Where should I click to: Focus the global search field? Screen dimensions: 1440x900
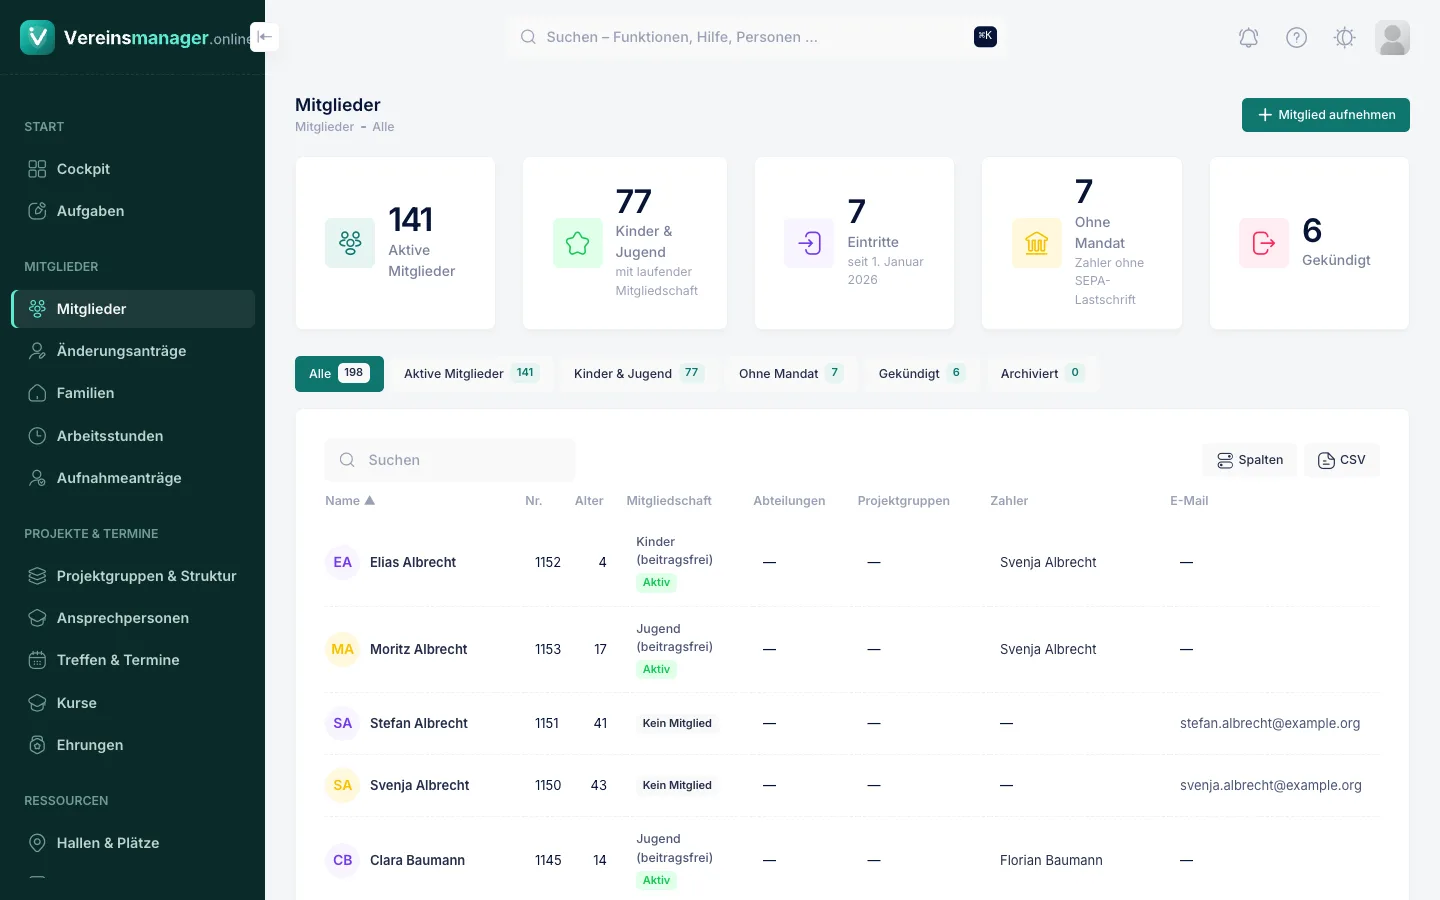coord(757,37)
